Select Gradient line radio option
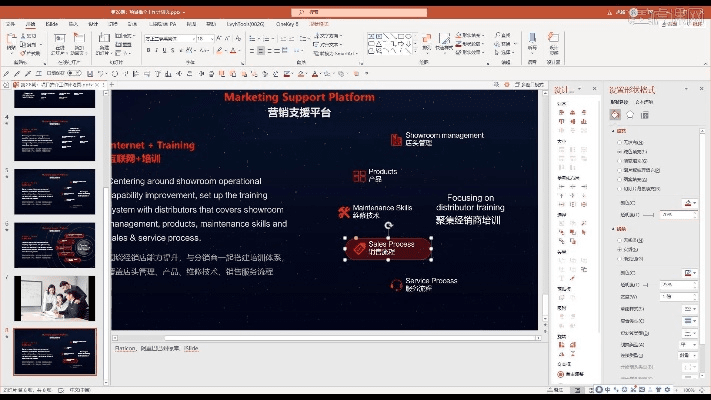 (619, 259)
